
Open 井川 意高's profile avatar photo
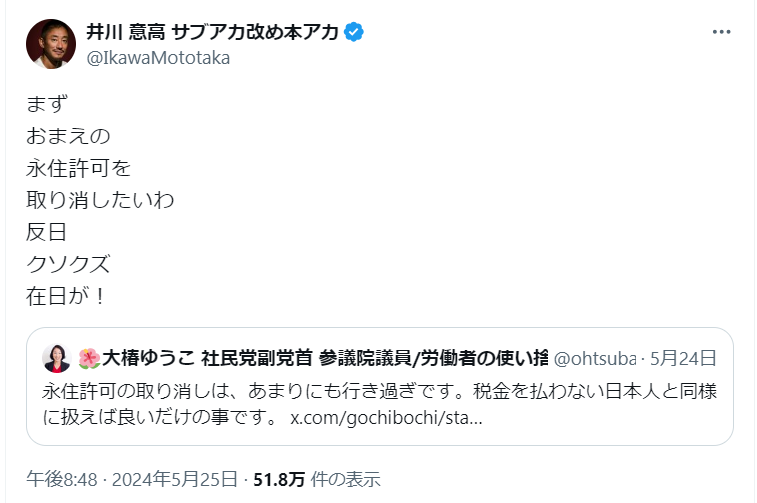click(51, 44)
